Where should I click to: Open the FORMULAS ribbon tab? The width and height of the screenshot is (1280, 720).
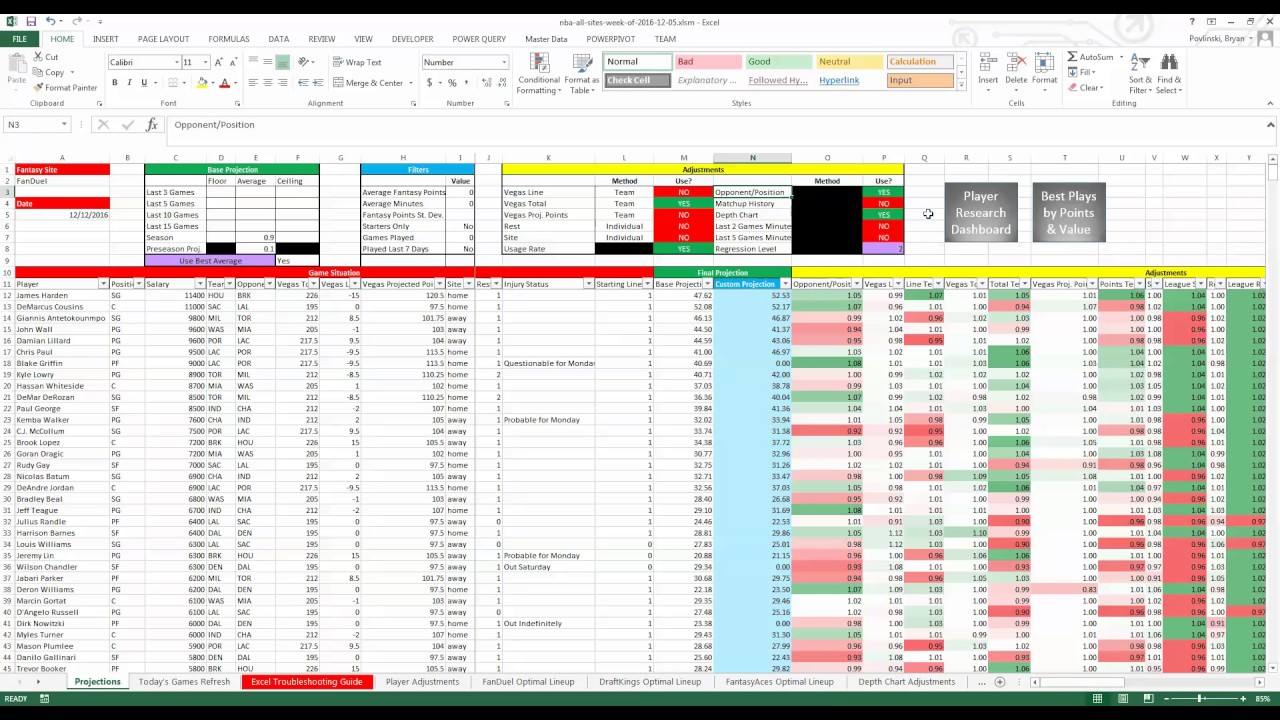tap(229, 39)
